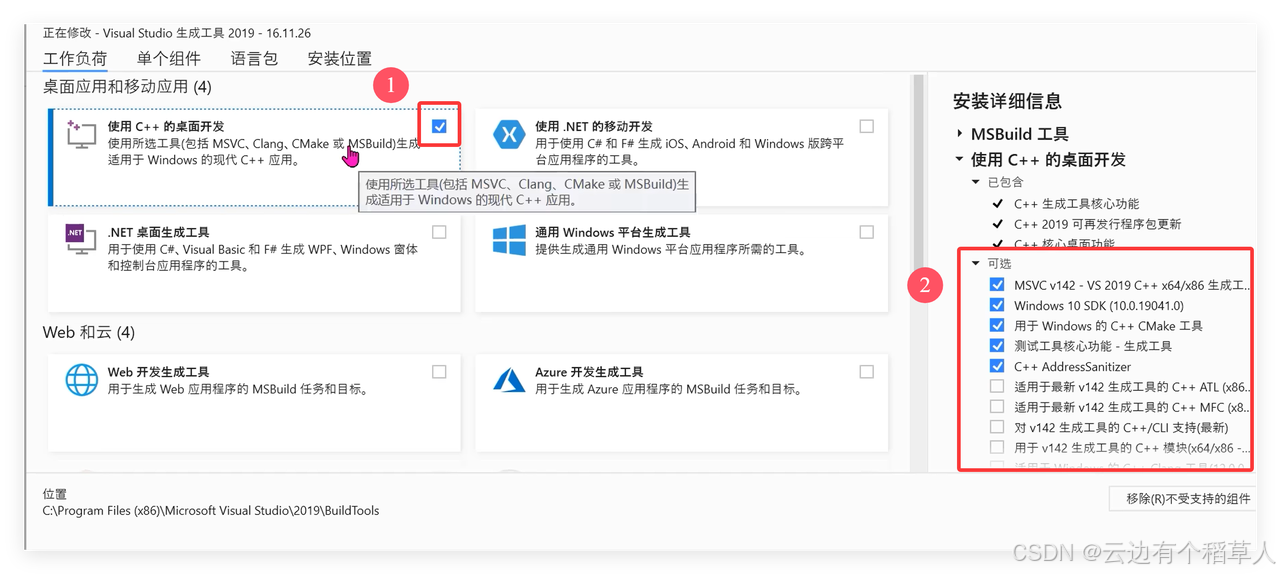Enable the C++ 模块 for v142 build tools option
The width and height of the screenshot is (1280, 574).
[997, 447]
